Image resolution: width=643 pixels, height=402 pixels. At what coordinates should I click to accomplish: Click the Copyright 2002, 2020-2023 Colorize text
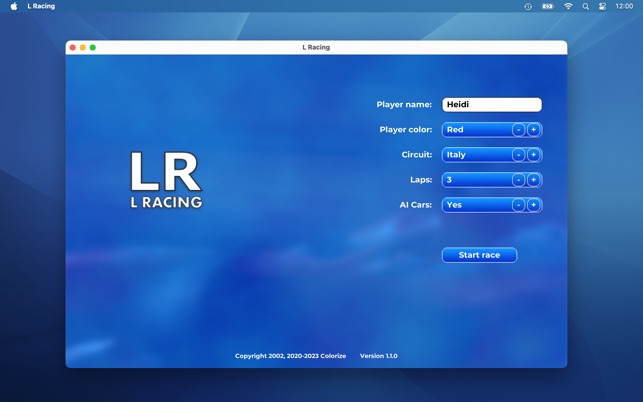[x=290, y=356]
